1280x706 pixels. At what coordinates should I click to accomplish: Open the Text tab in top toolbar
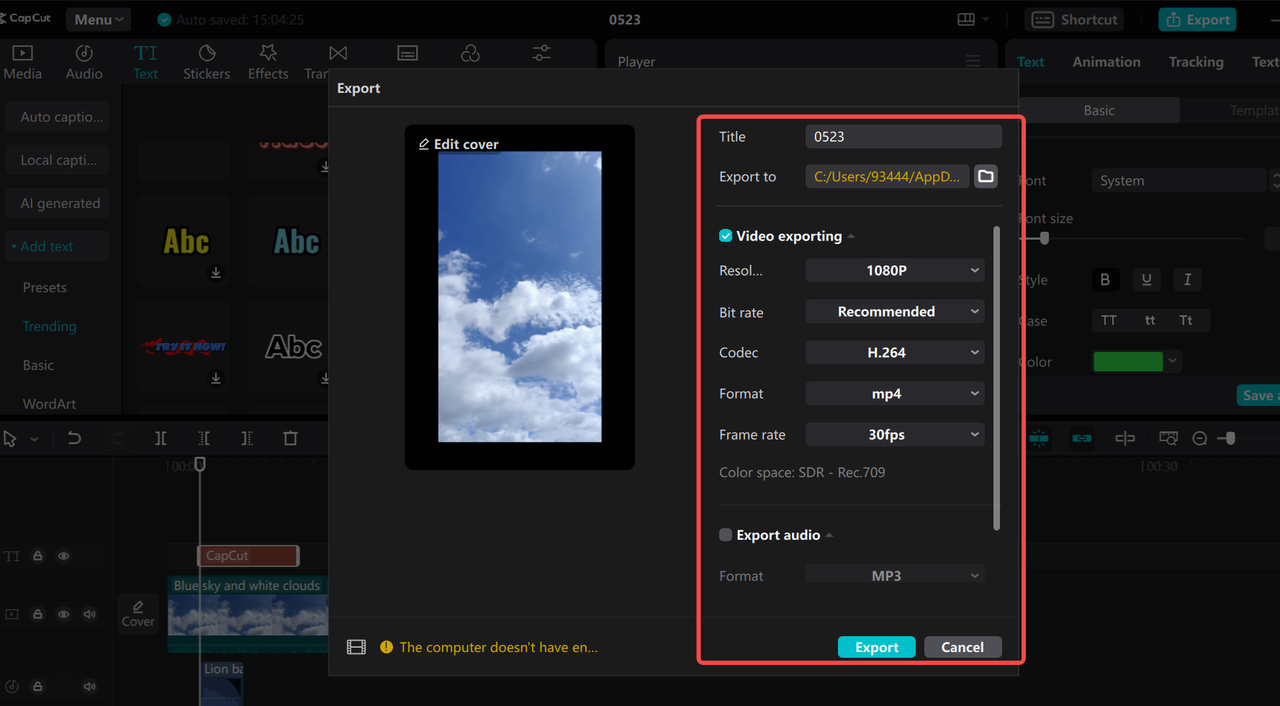(x=145, y=62)
